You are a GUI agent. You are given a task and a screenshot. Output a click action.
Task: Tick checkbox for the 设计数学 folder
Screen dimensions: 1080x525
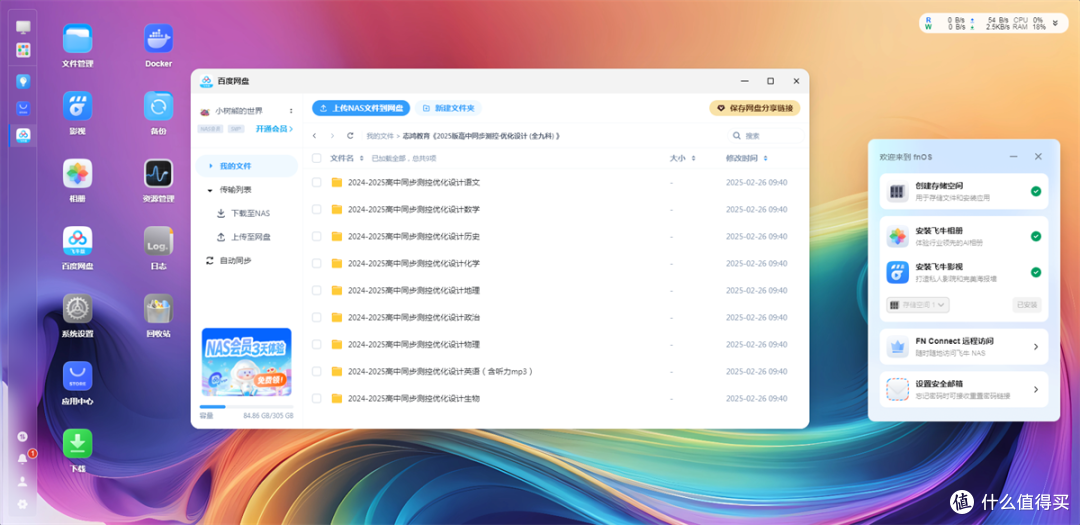(x=317, y=209)
